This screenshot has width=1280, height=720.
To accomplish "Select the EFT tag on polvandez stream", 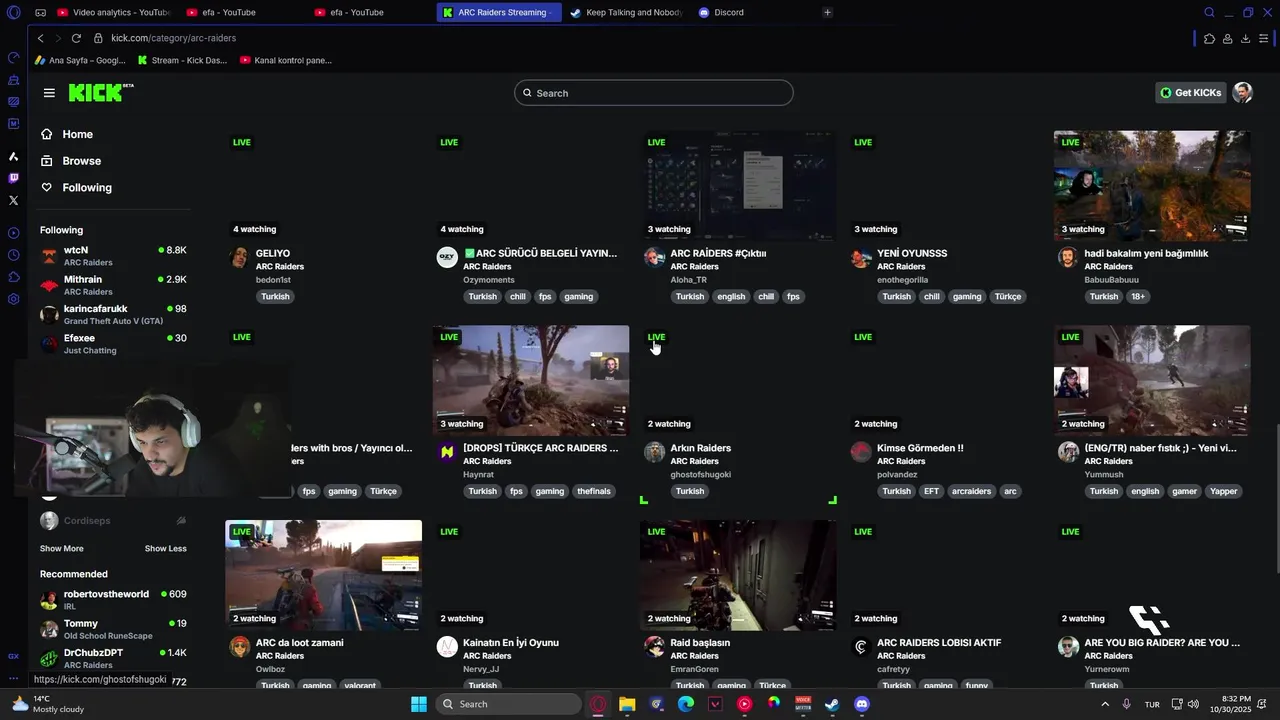I will tap(931, 491).
